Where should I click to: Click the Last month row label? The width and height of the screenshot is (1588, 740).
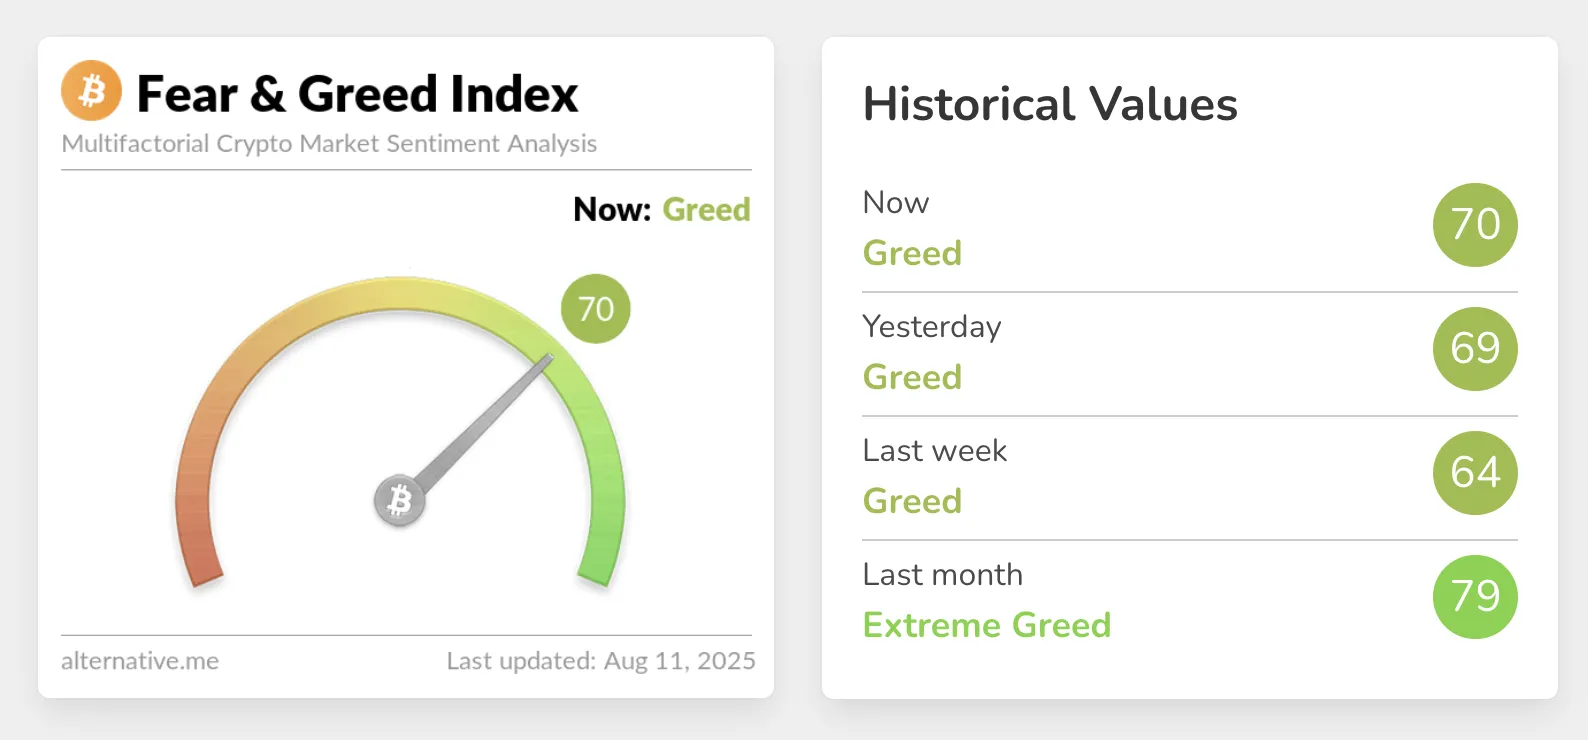coord(942,575)
